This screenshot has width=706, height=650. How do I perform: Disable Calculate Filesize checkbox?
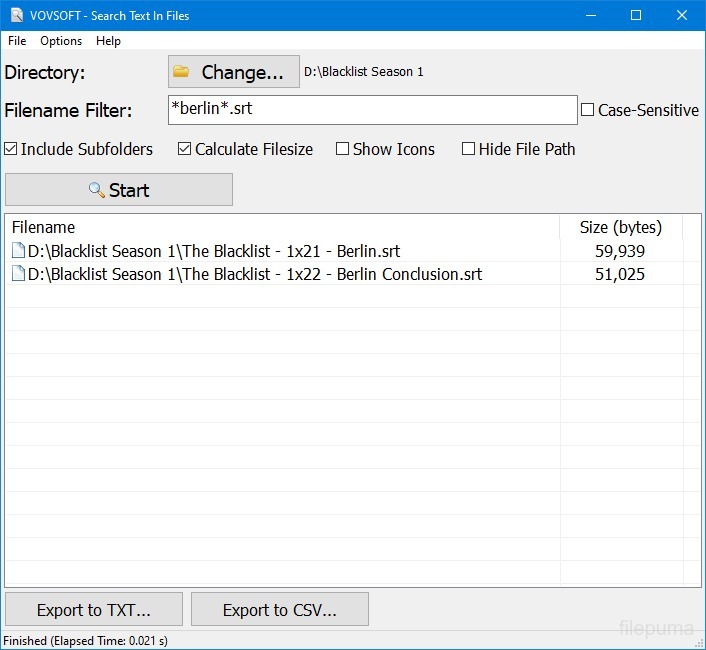pos(185,149)
